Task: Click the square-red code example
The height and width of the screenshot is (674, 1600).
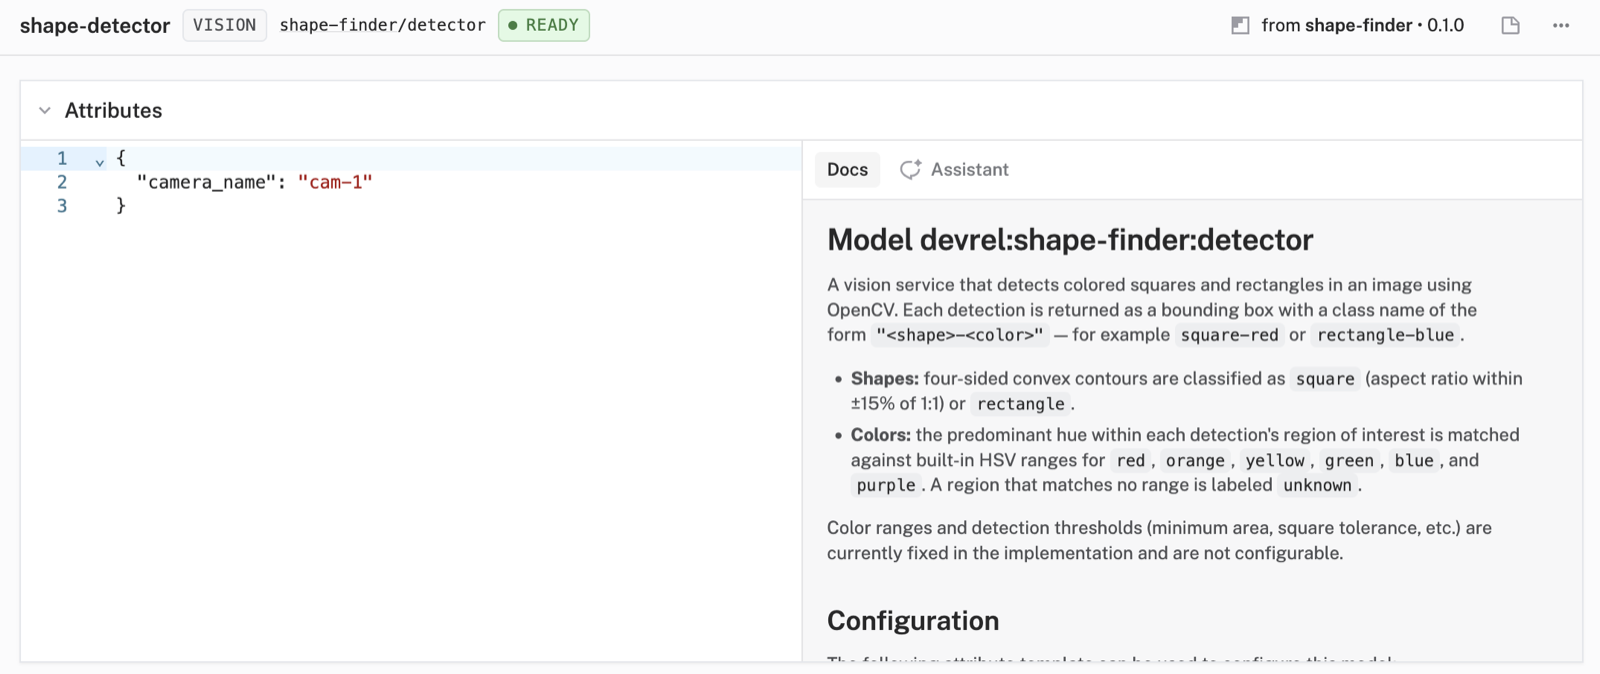Action: click(x=1229, y=335)
